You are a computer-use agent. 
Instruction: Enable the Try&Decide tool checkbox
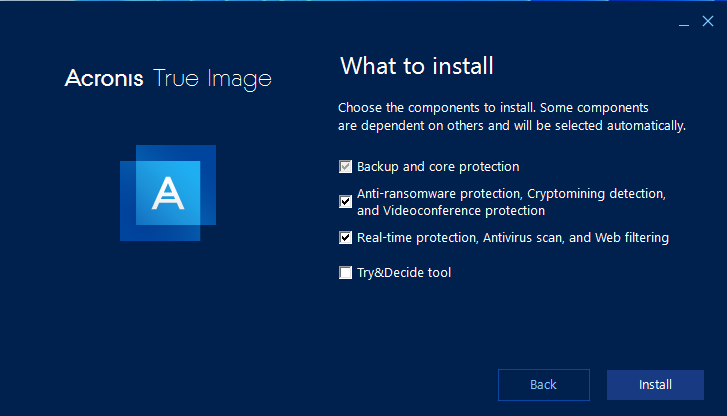pyautogui.click(x=346, y=272)
